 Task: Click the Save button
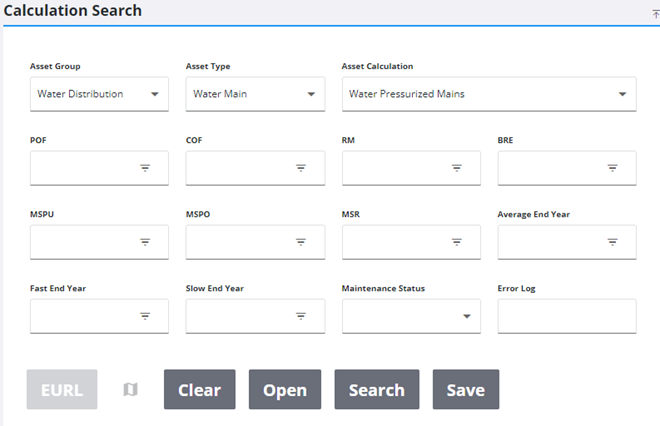tap(465, 390)
